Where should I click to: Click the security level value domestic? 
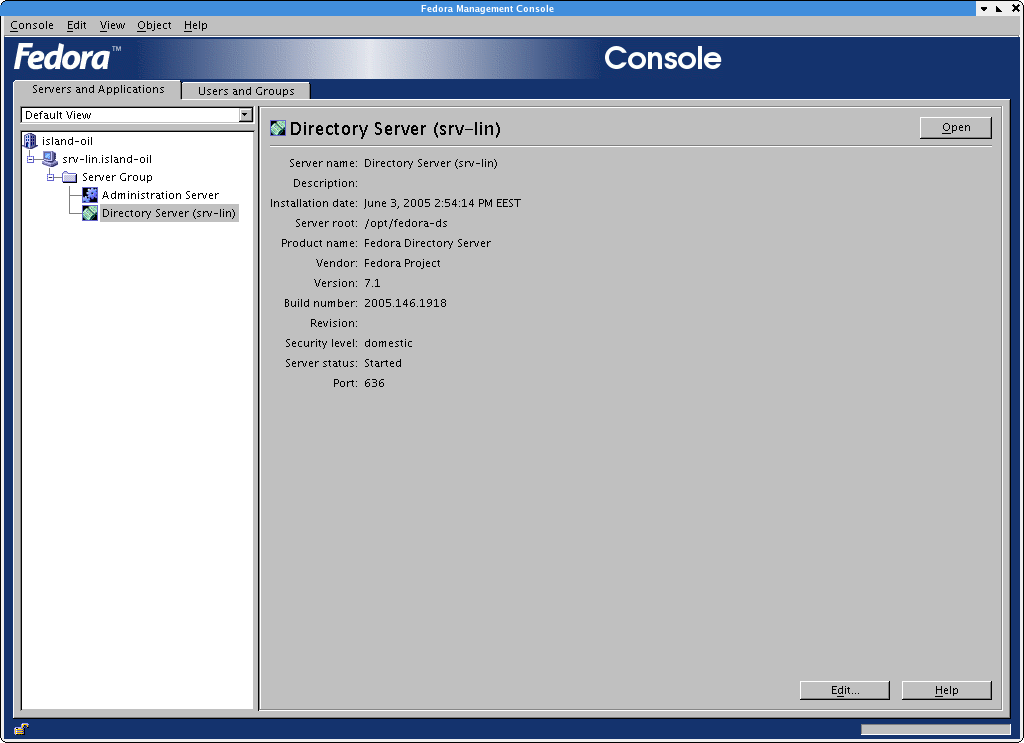click(x=389, y=343)
